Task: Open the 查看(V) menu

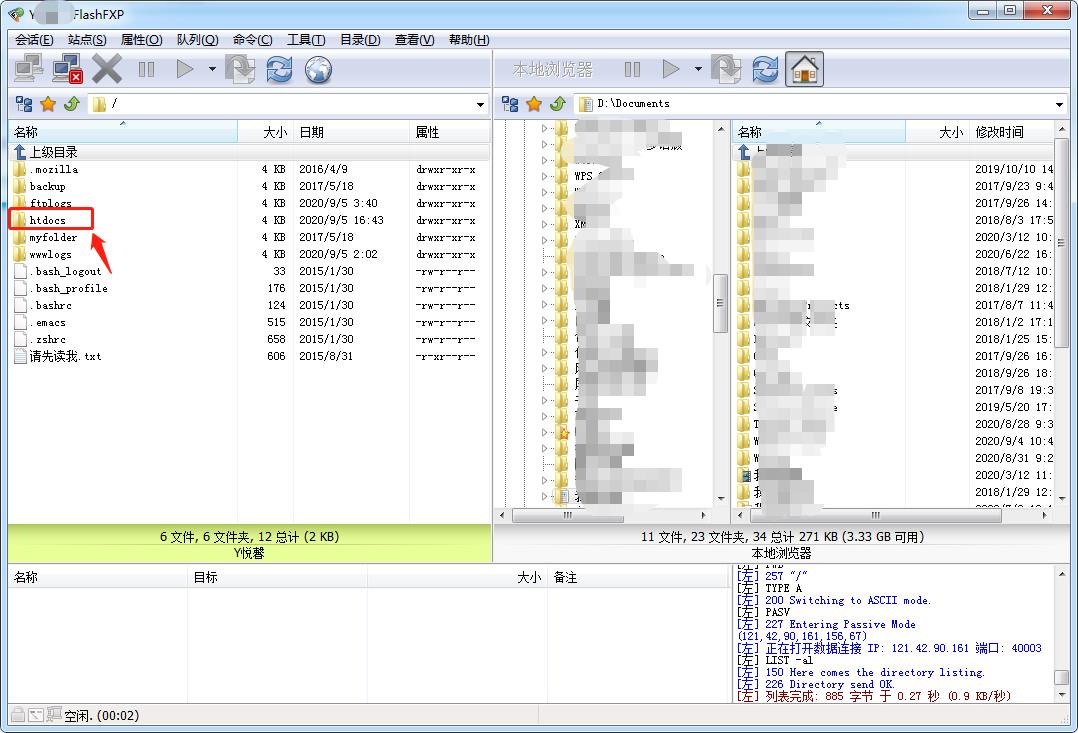Action: [415, 40]
